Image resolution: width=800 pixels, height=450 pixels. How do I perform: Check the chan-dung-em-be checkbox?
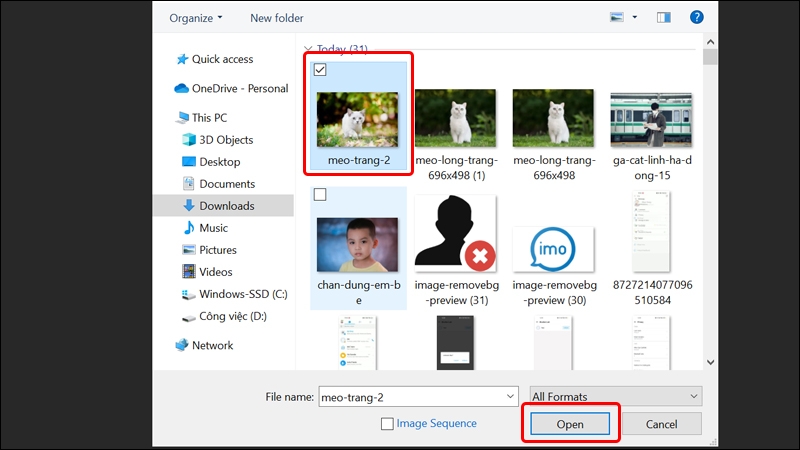[x=320, y=194]
